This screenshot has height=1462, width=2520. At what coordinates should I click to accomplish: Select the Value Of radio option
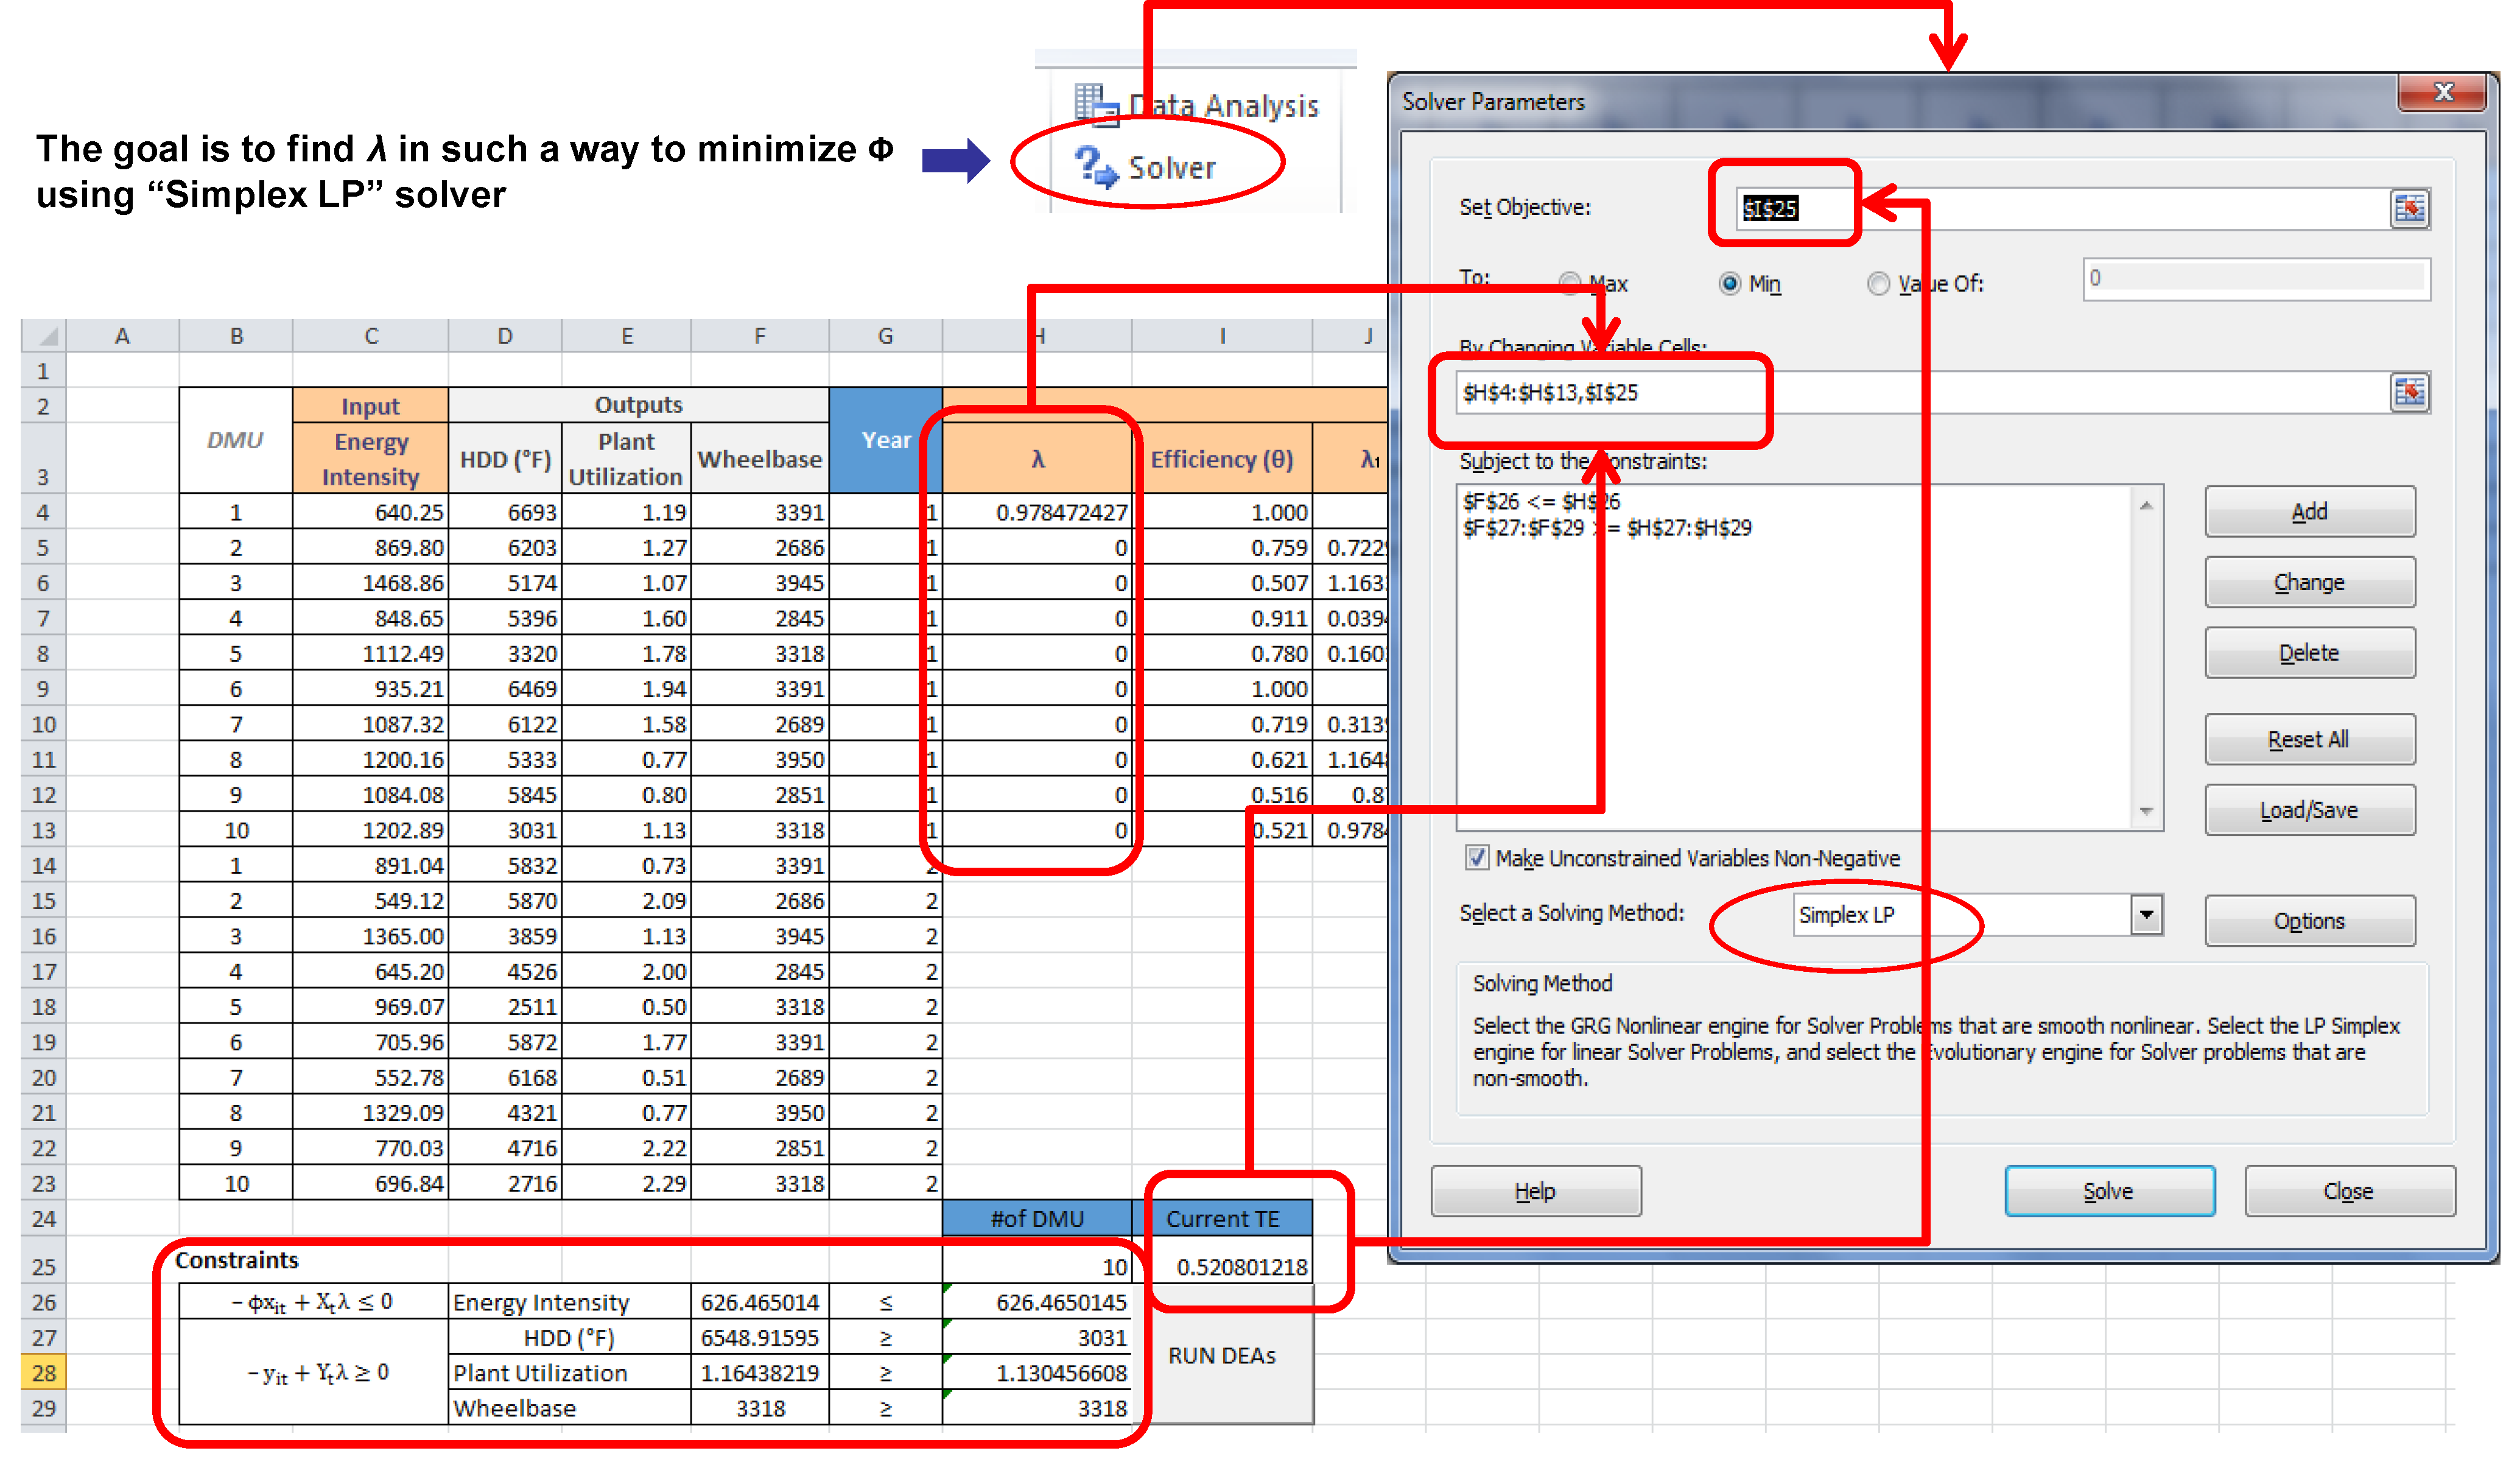[1878, 284]
